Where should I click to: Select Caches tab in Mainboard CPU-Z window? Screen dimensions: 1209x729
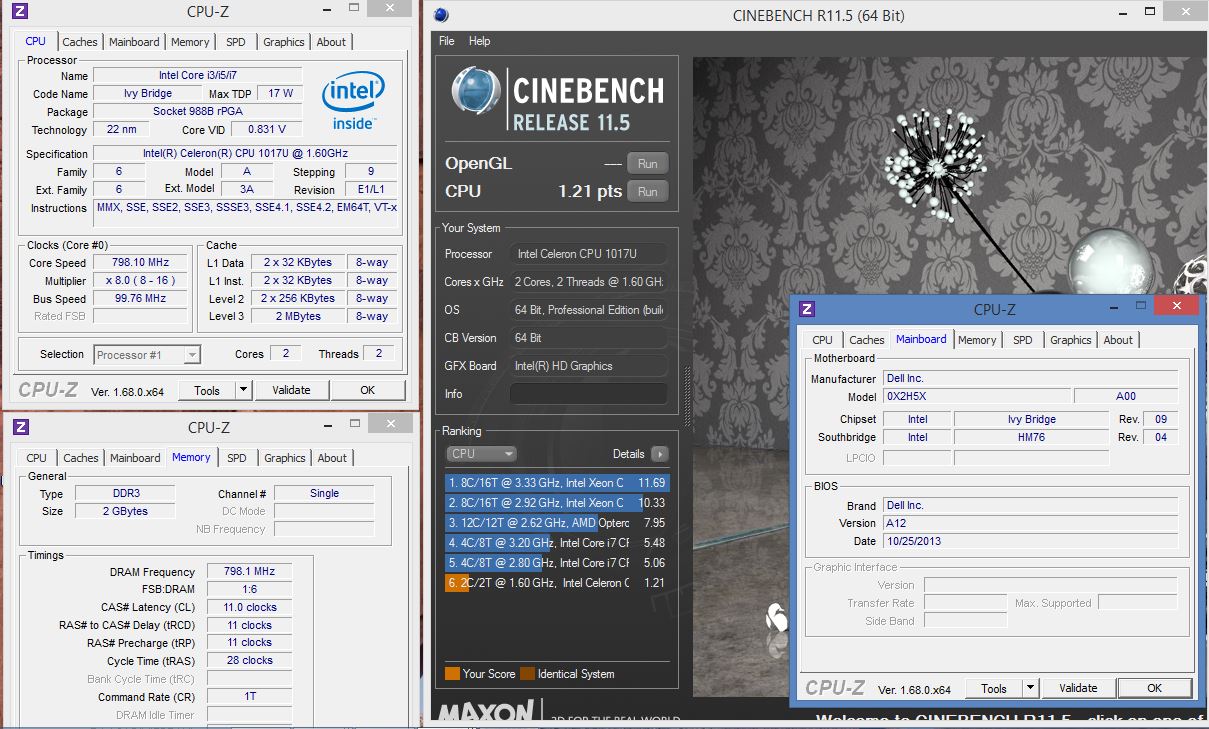(867, 340)
